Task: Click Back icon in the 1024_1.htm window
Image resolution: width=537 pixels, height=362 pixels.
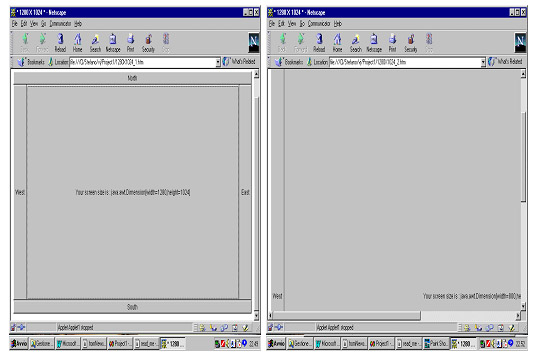Action: 25,42
